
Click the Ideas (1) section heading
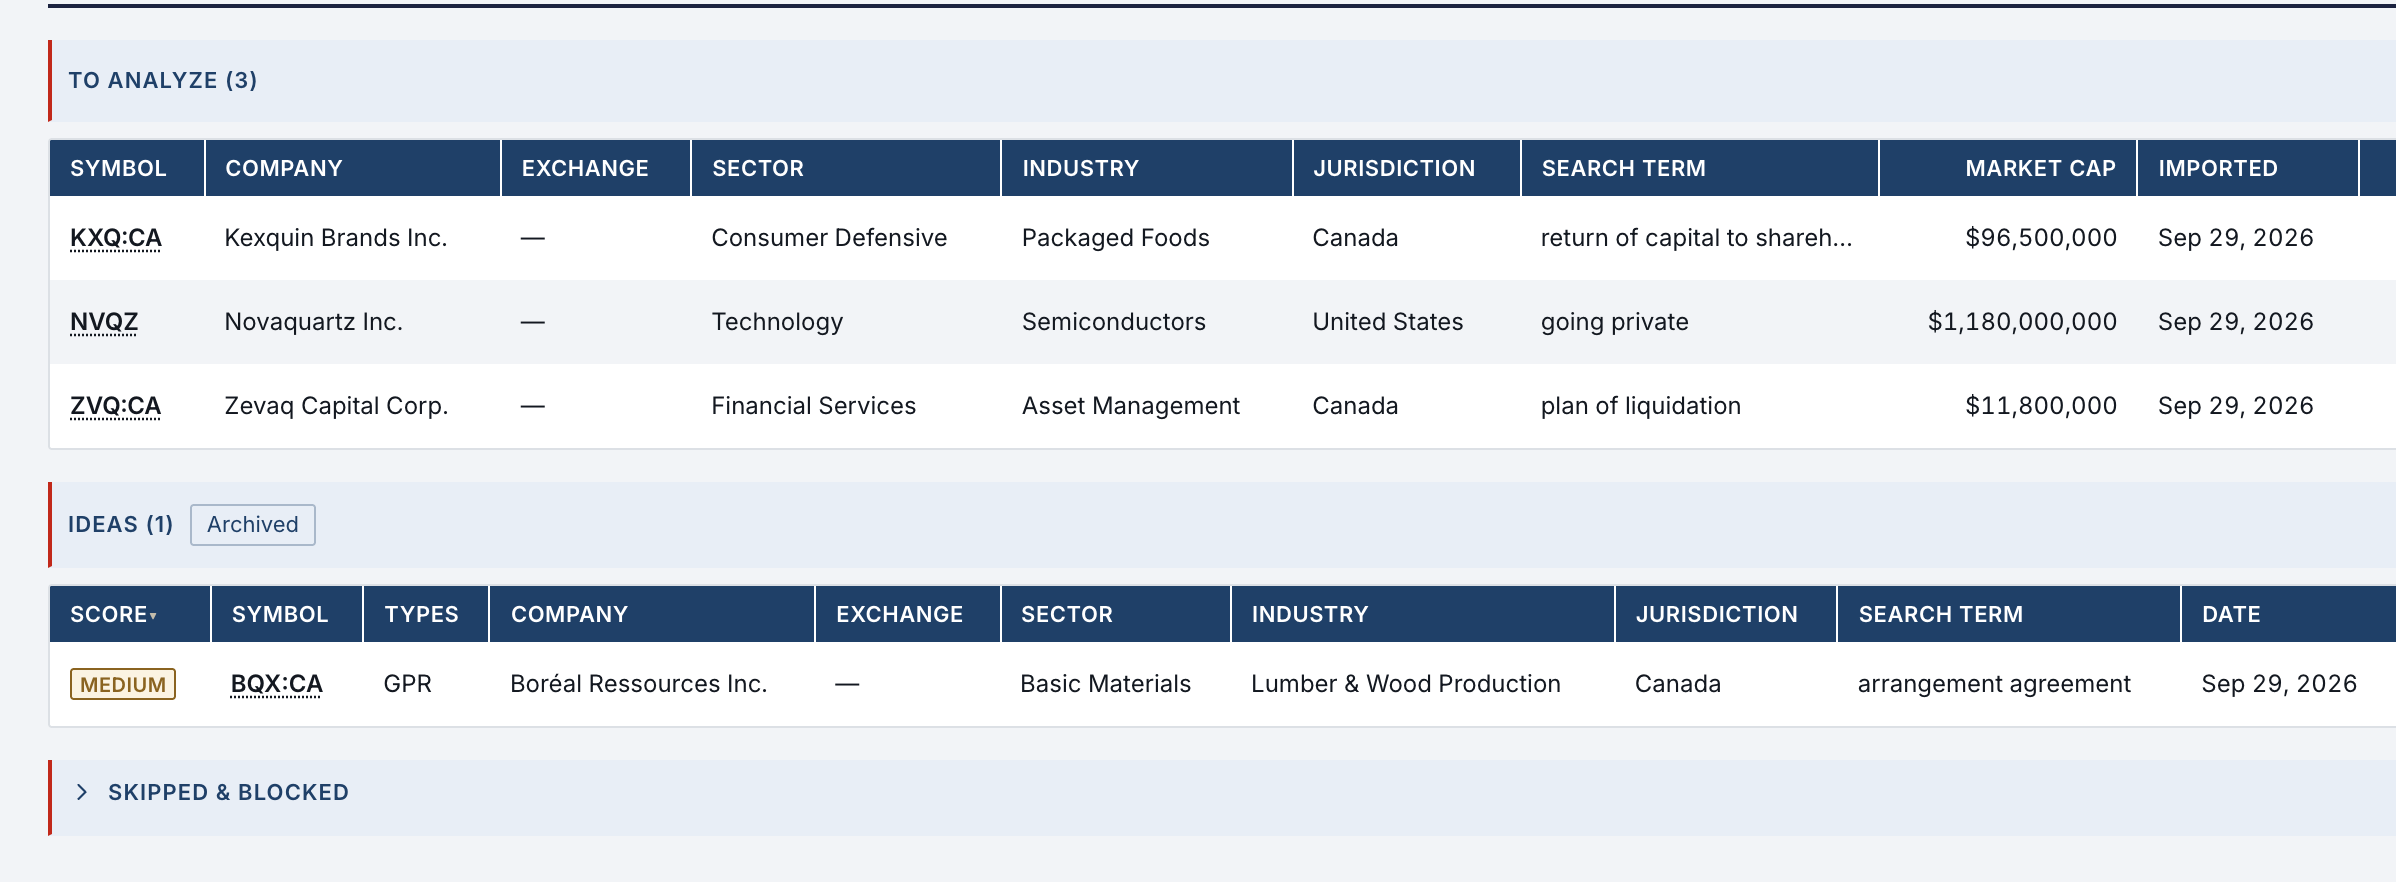[x=121, y=525]
